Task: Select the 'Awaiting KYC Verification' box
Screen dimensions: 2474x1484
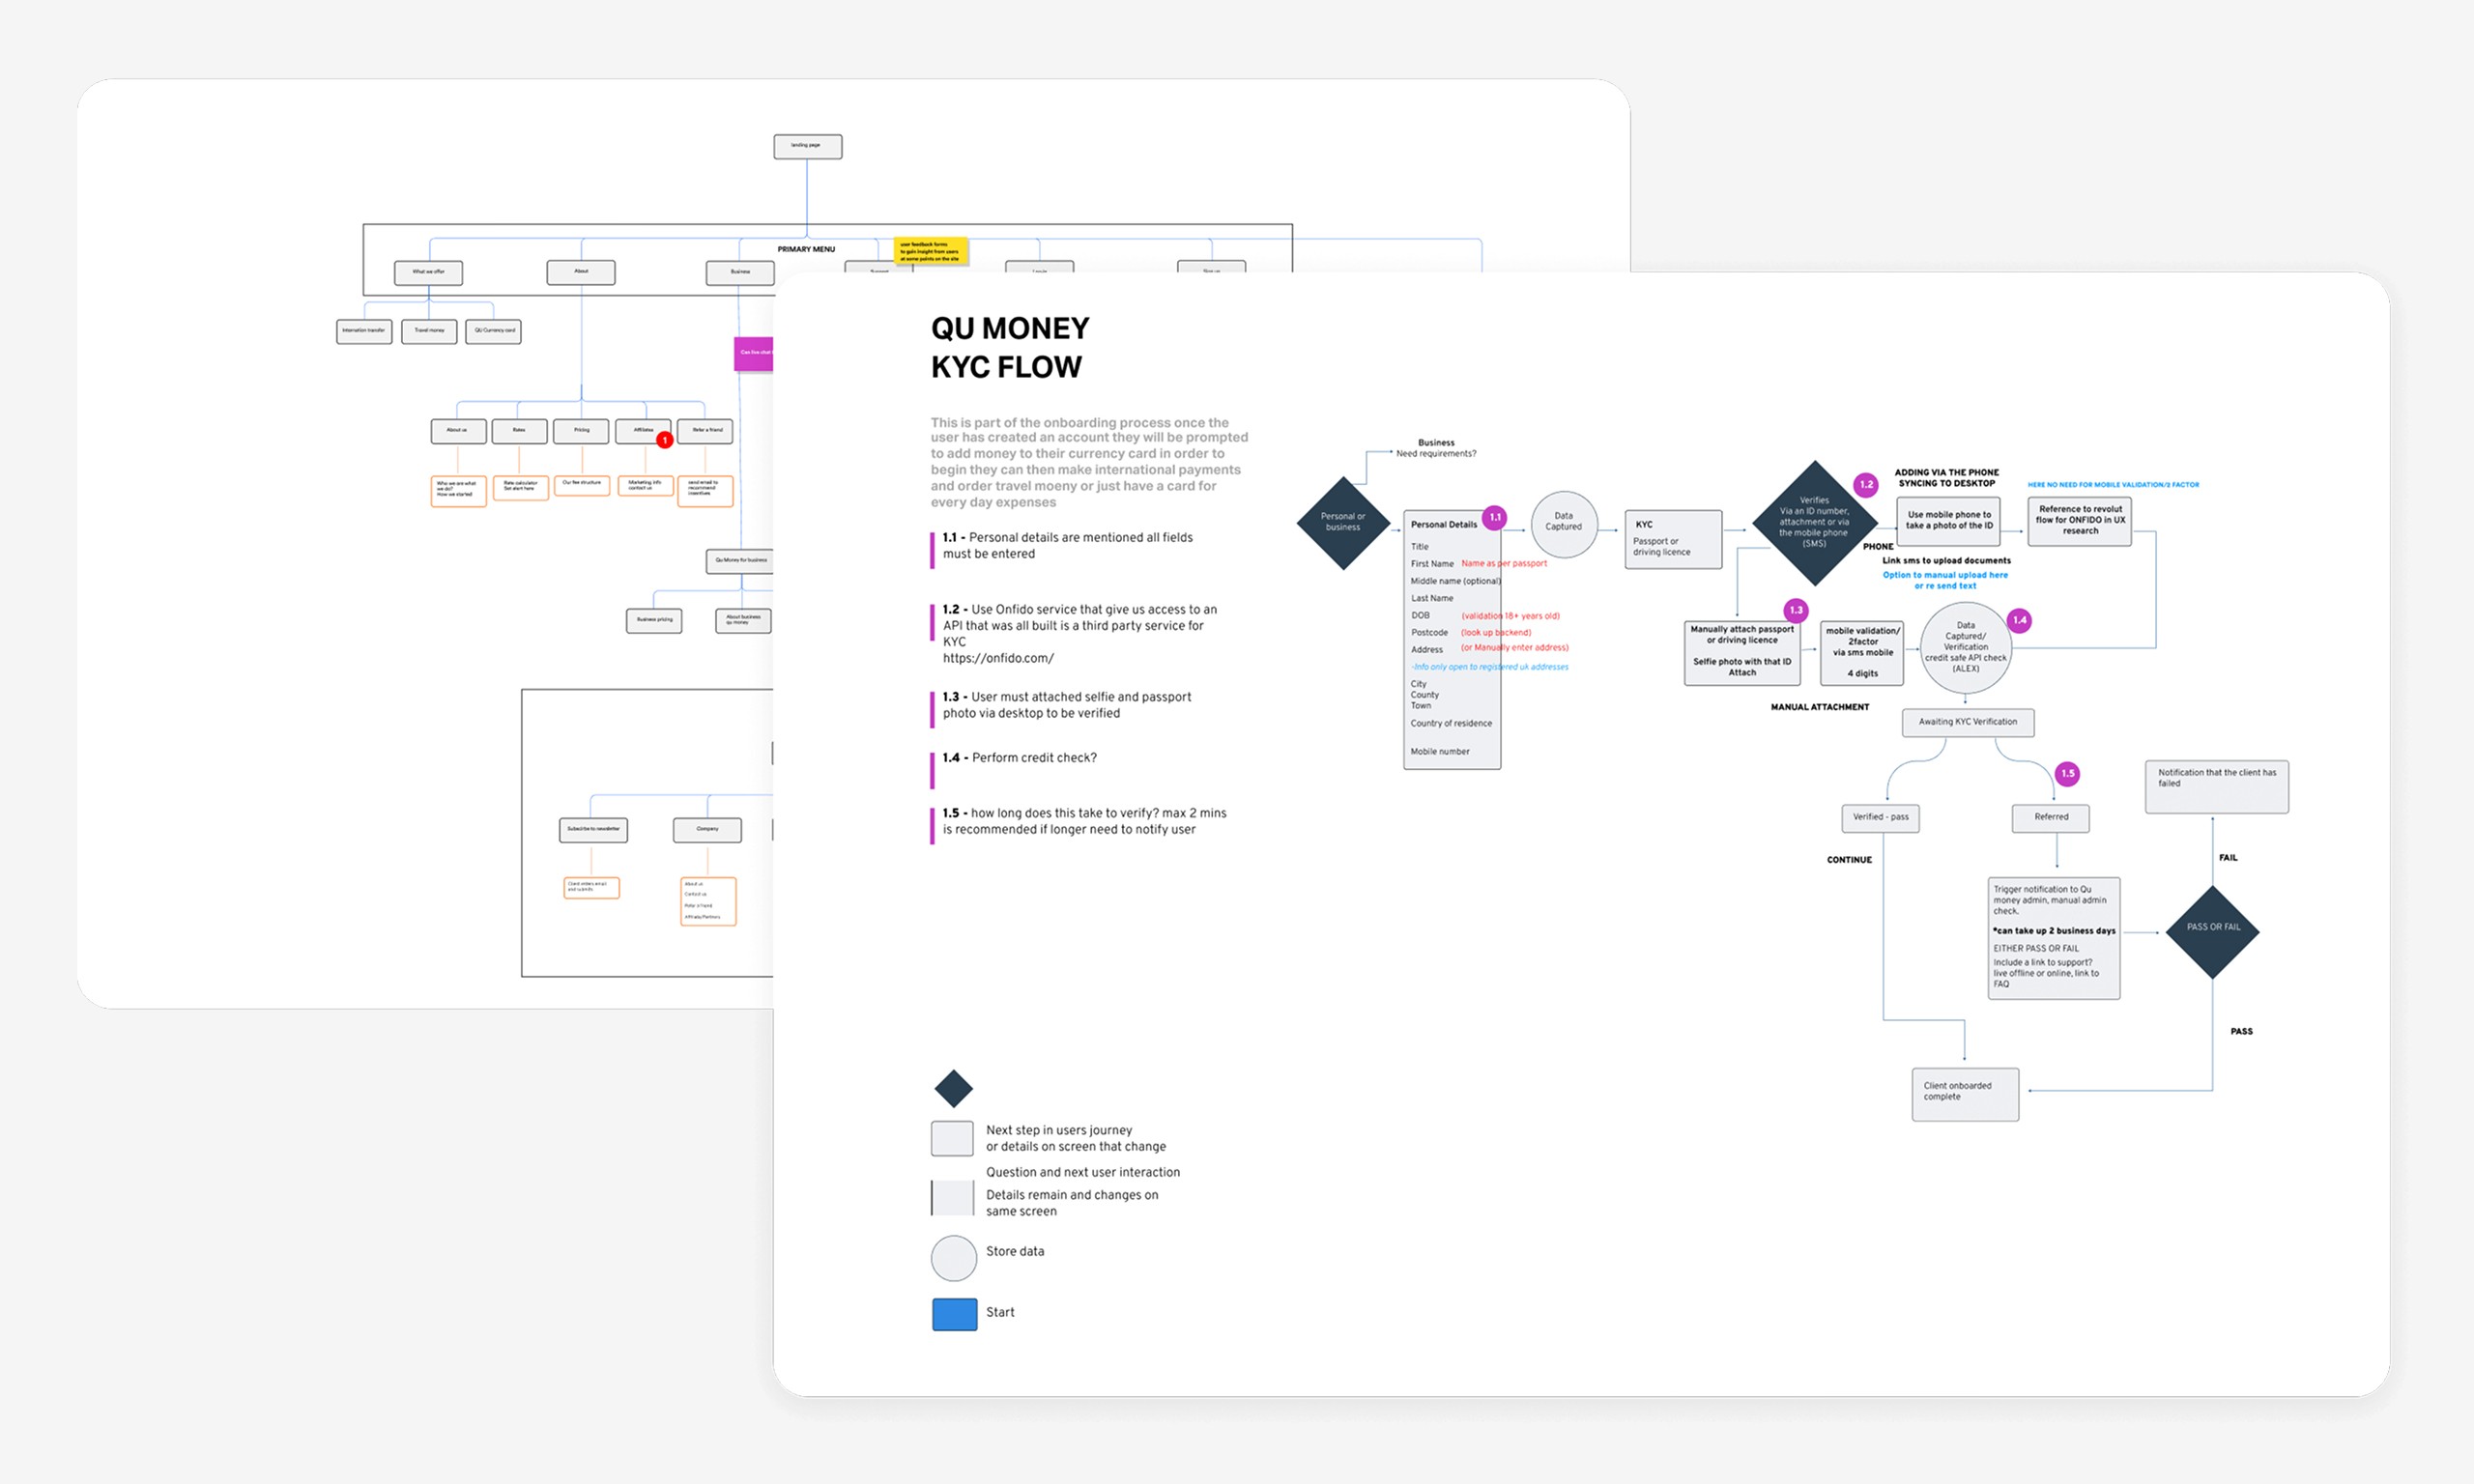Action: (1967, 722)
